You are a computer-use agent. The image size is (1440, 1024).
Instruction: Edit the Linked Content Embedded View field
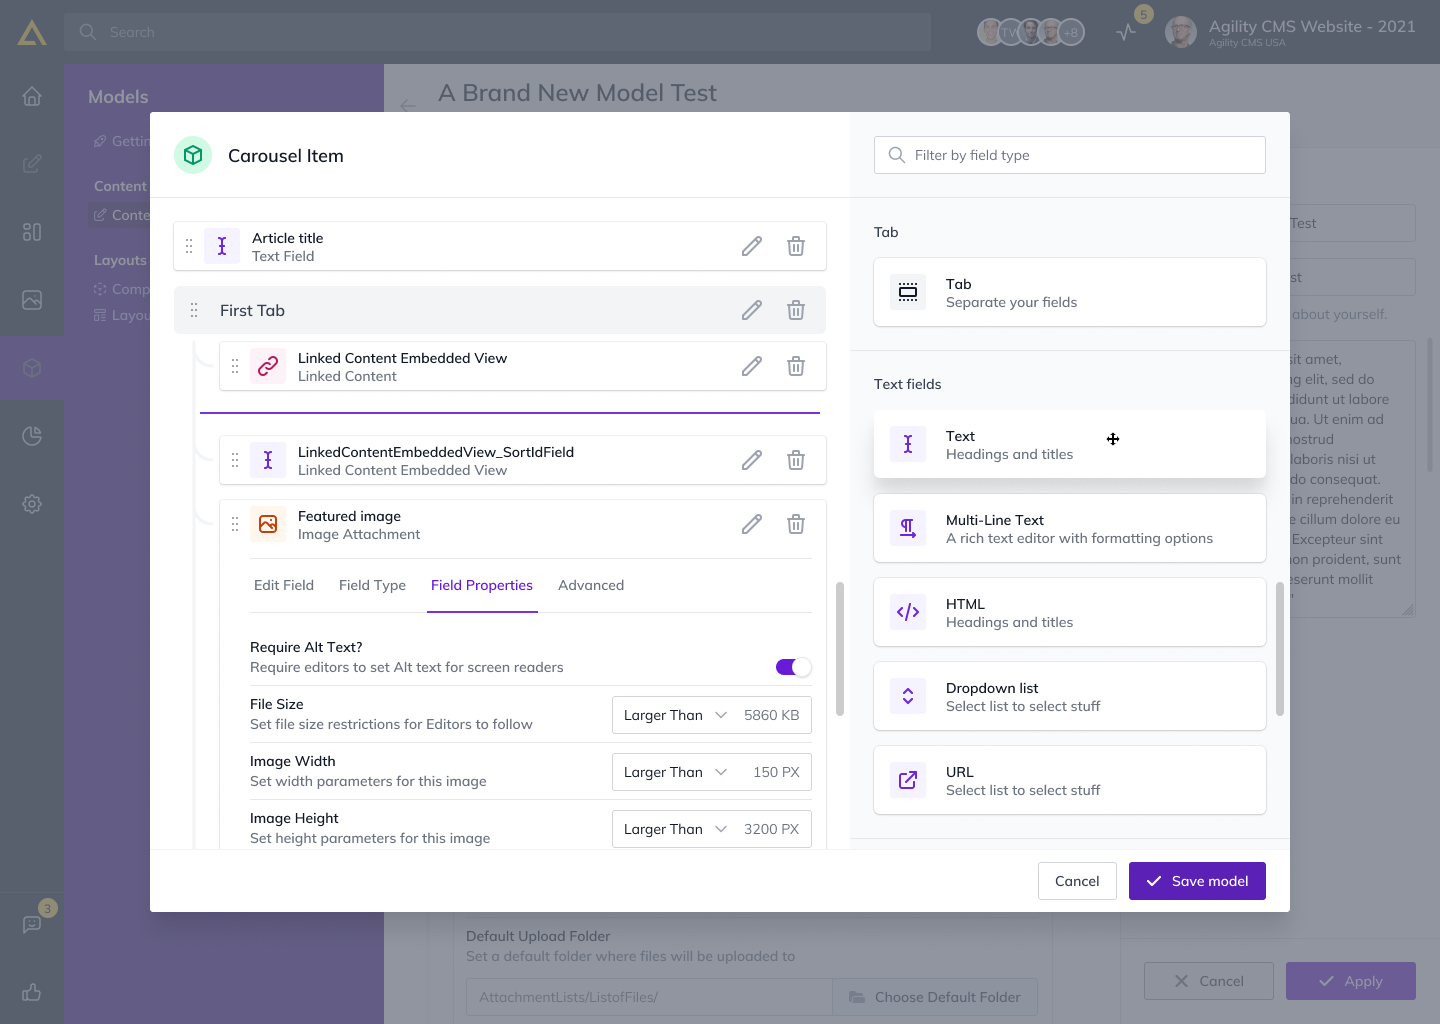click(x=752, y=366)
